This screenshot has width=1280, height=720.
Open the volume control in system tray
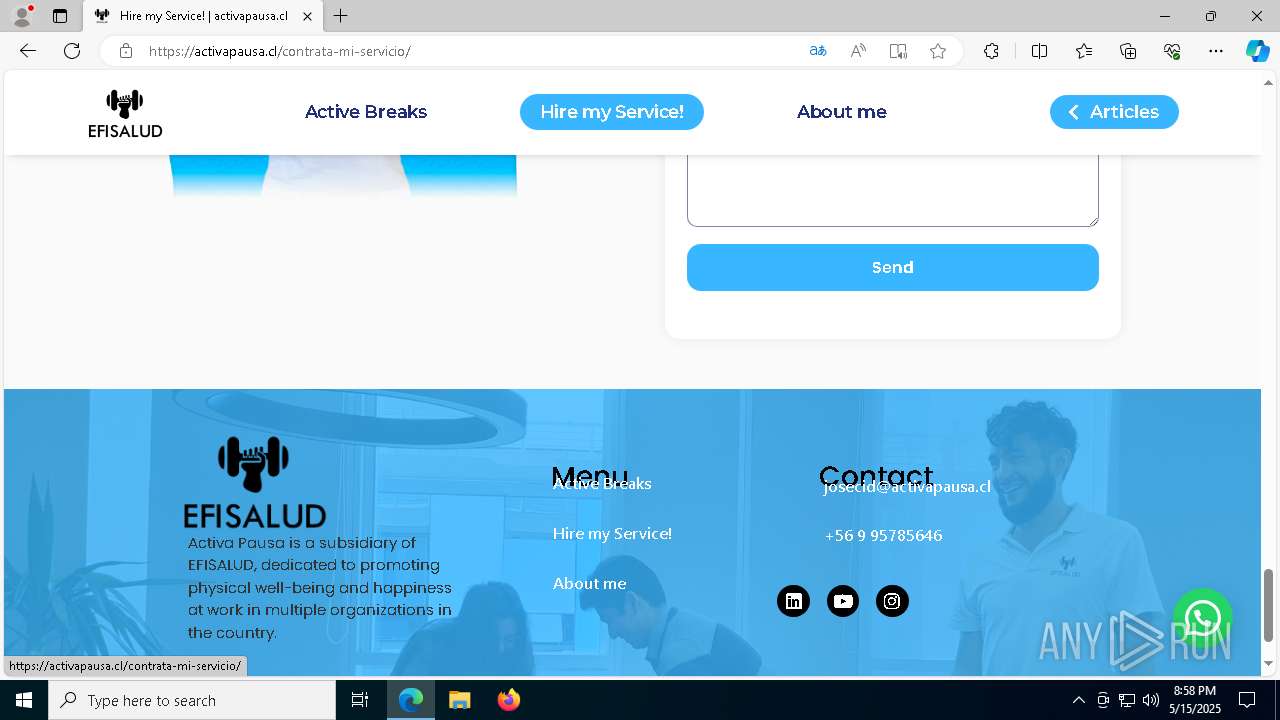point(1151,700)
